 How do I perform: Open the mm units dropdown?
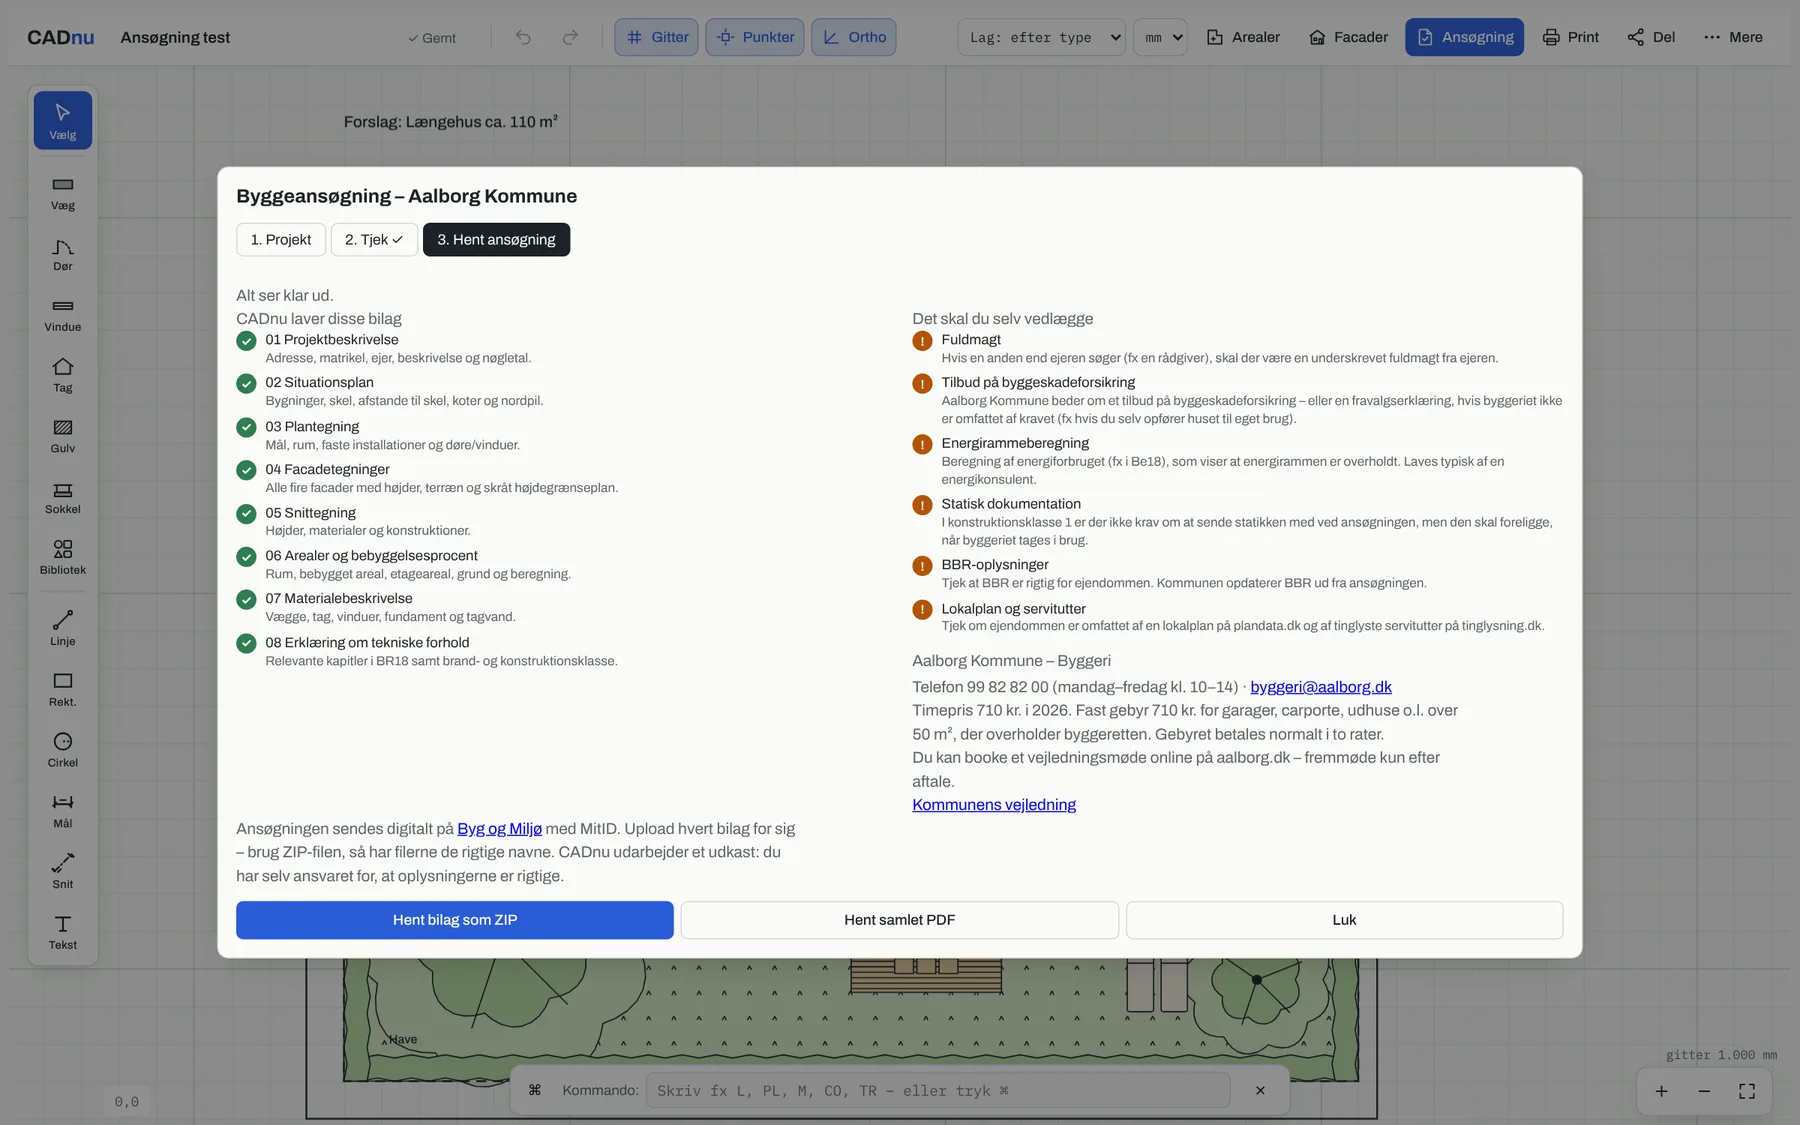(1161, 37)
